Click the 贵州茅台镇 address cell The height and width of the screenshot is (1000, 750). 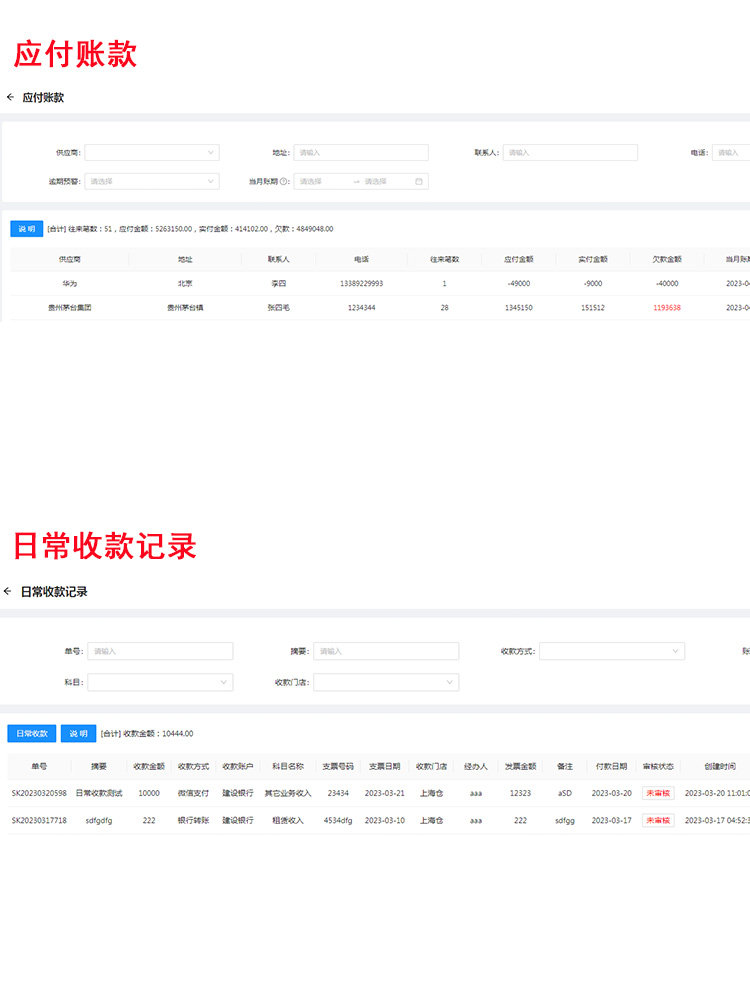[x=185, y=307]
